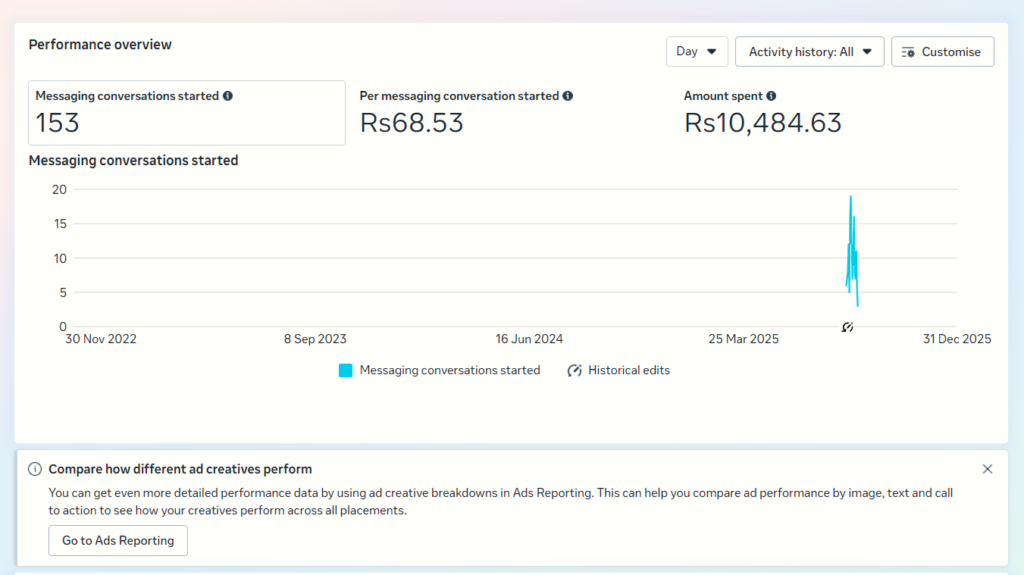Click the peak of the blue chart line
This screenshot has height=575, width=1024.
point(851,197)
